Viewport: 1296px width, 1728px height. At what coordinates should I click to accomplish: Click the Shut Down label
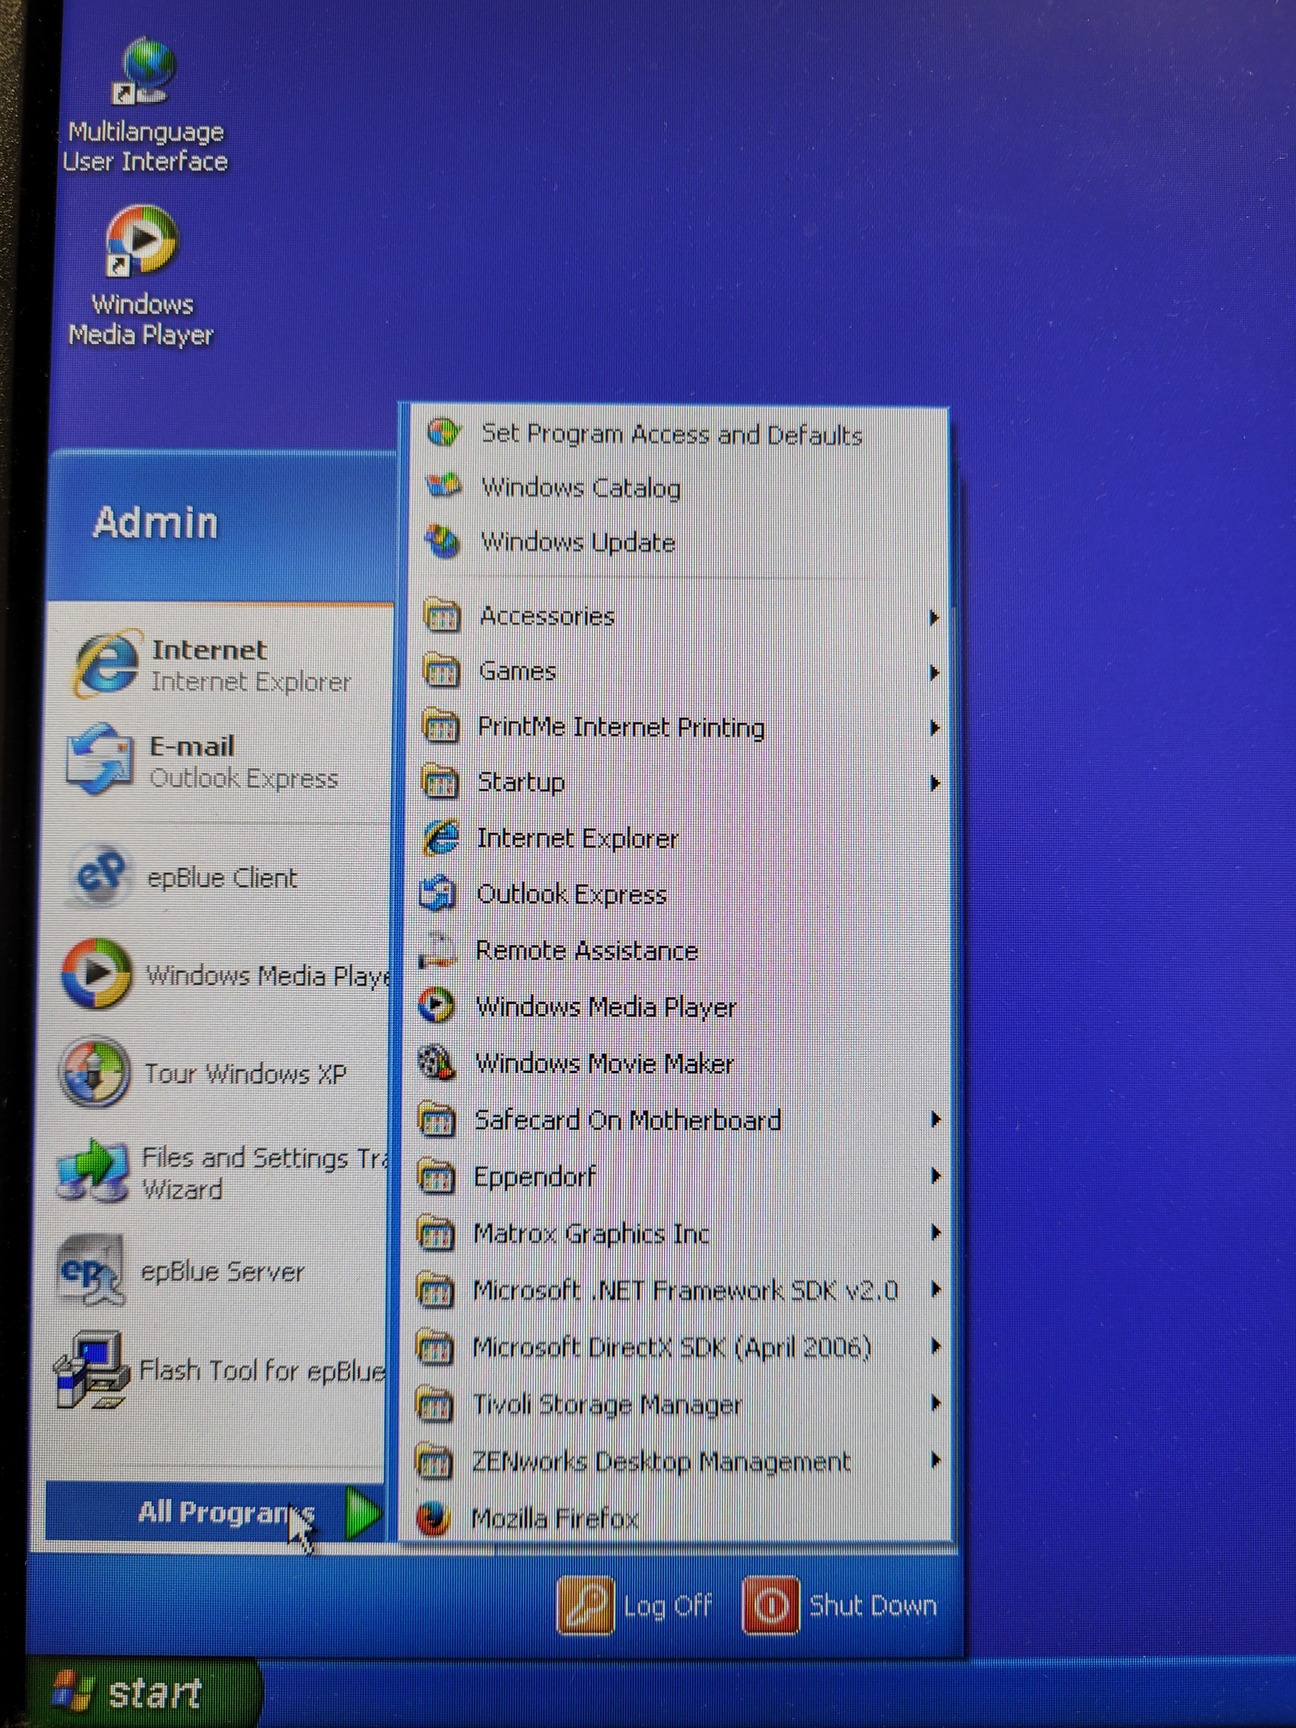873,1605
